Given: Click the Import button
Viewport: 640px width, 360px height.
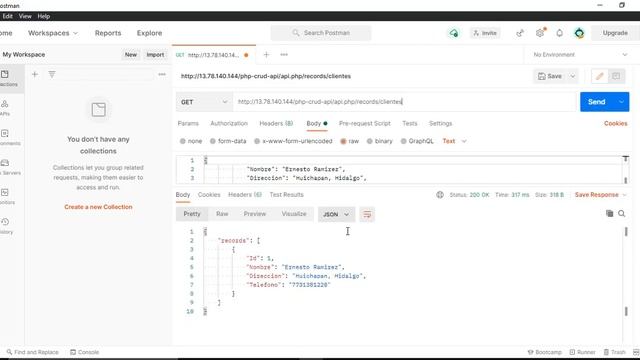Looking at the screenshot, I should (155, 55).
